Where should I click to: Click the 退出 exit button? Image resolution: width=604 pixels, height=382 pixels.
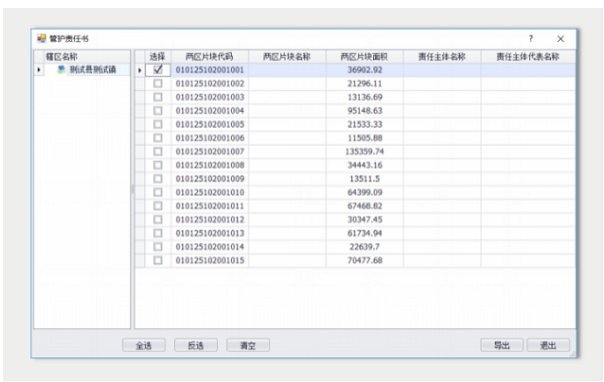click(x=548, y=345)
